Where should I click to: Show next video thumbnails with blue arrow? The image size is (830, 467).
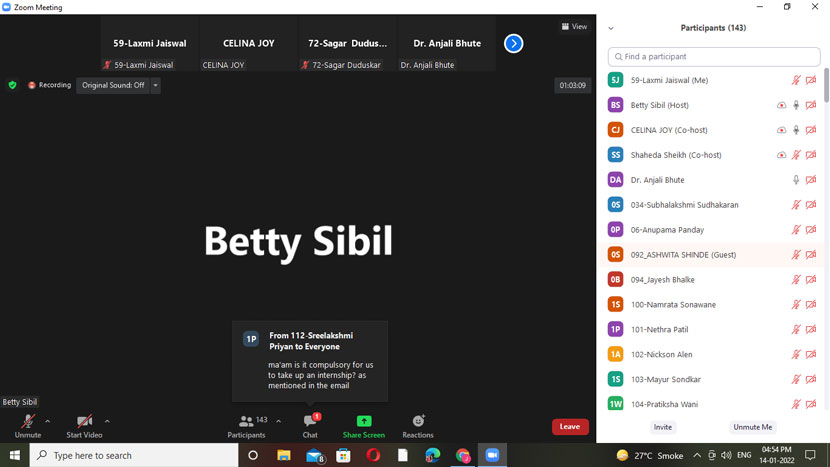pos(513,44)
